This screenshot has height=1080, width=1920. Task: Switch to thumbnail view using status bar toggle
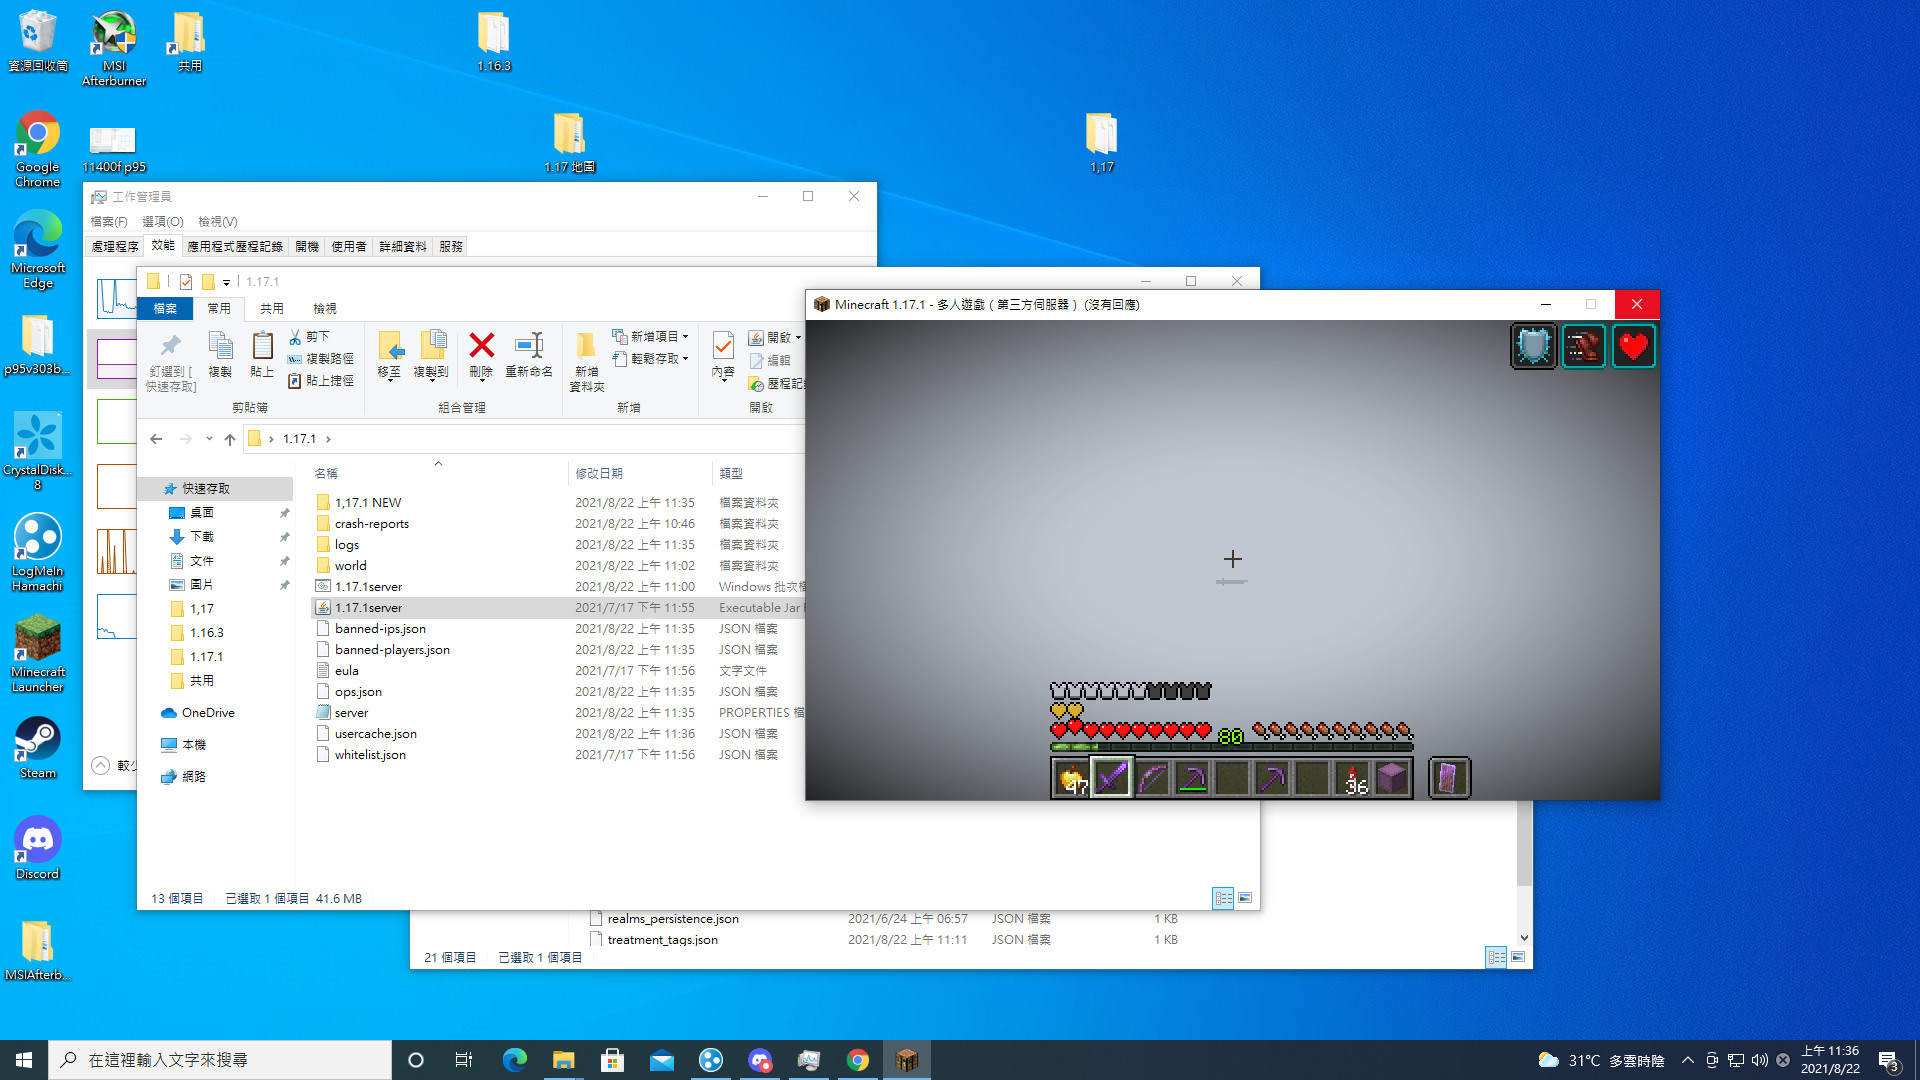coord(1246,898)
